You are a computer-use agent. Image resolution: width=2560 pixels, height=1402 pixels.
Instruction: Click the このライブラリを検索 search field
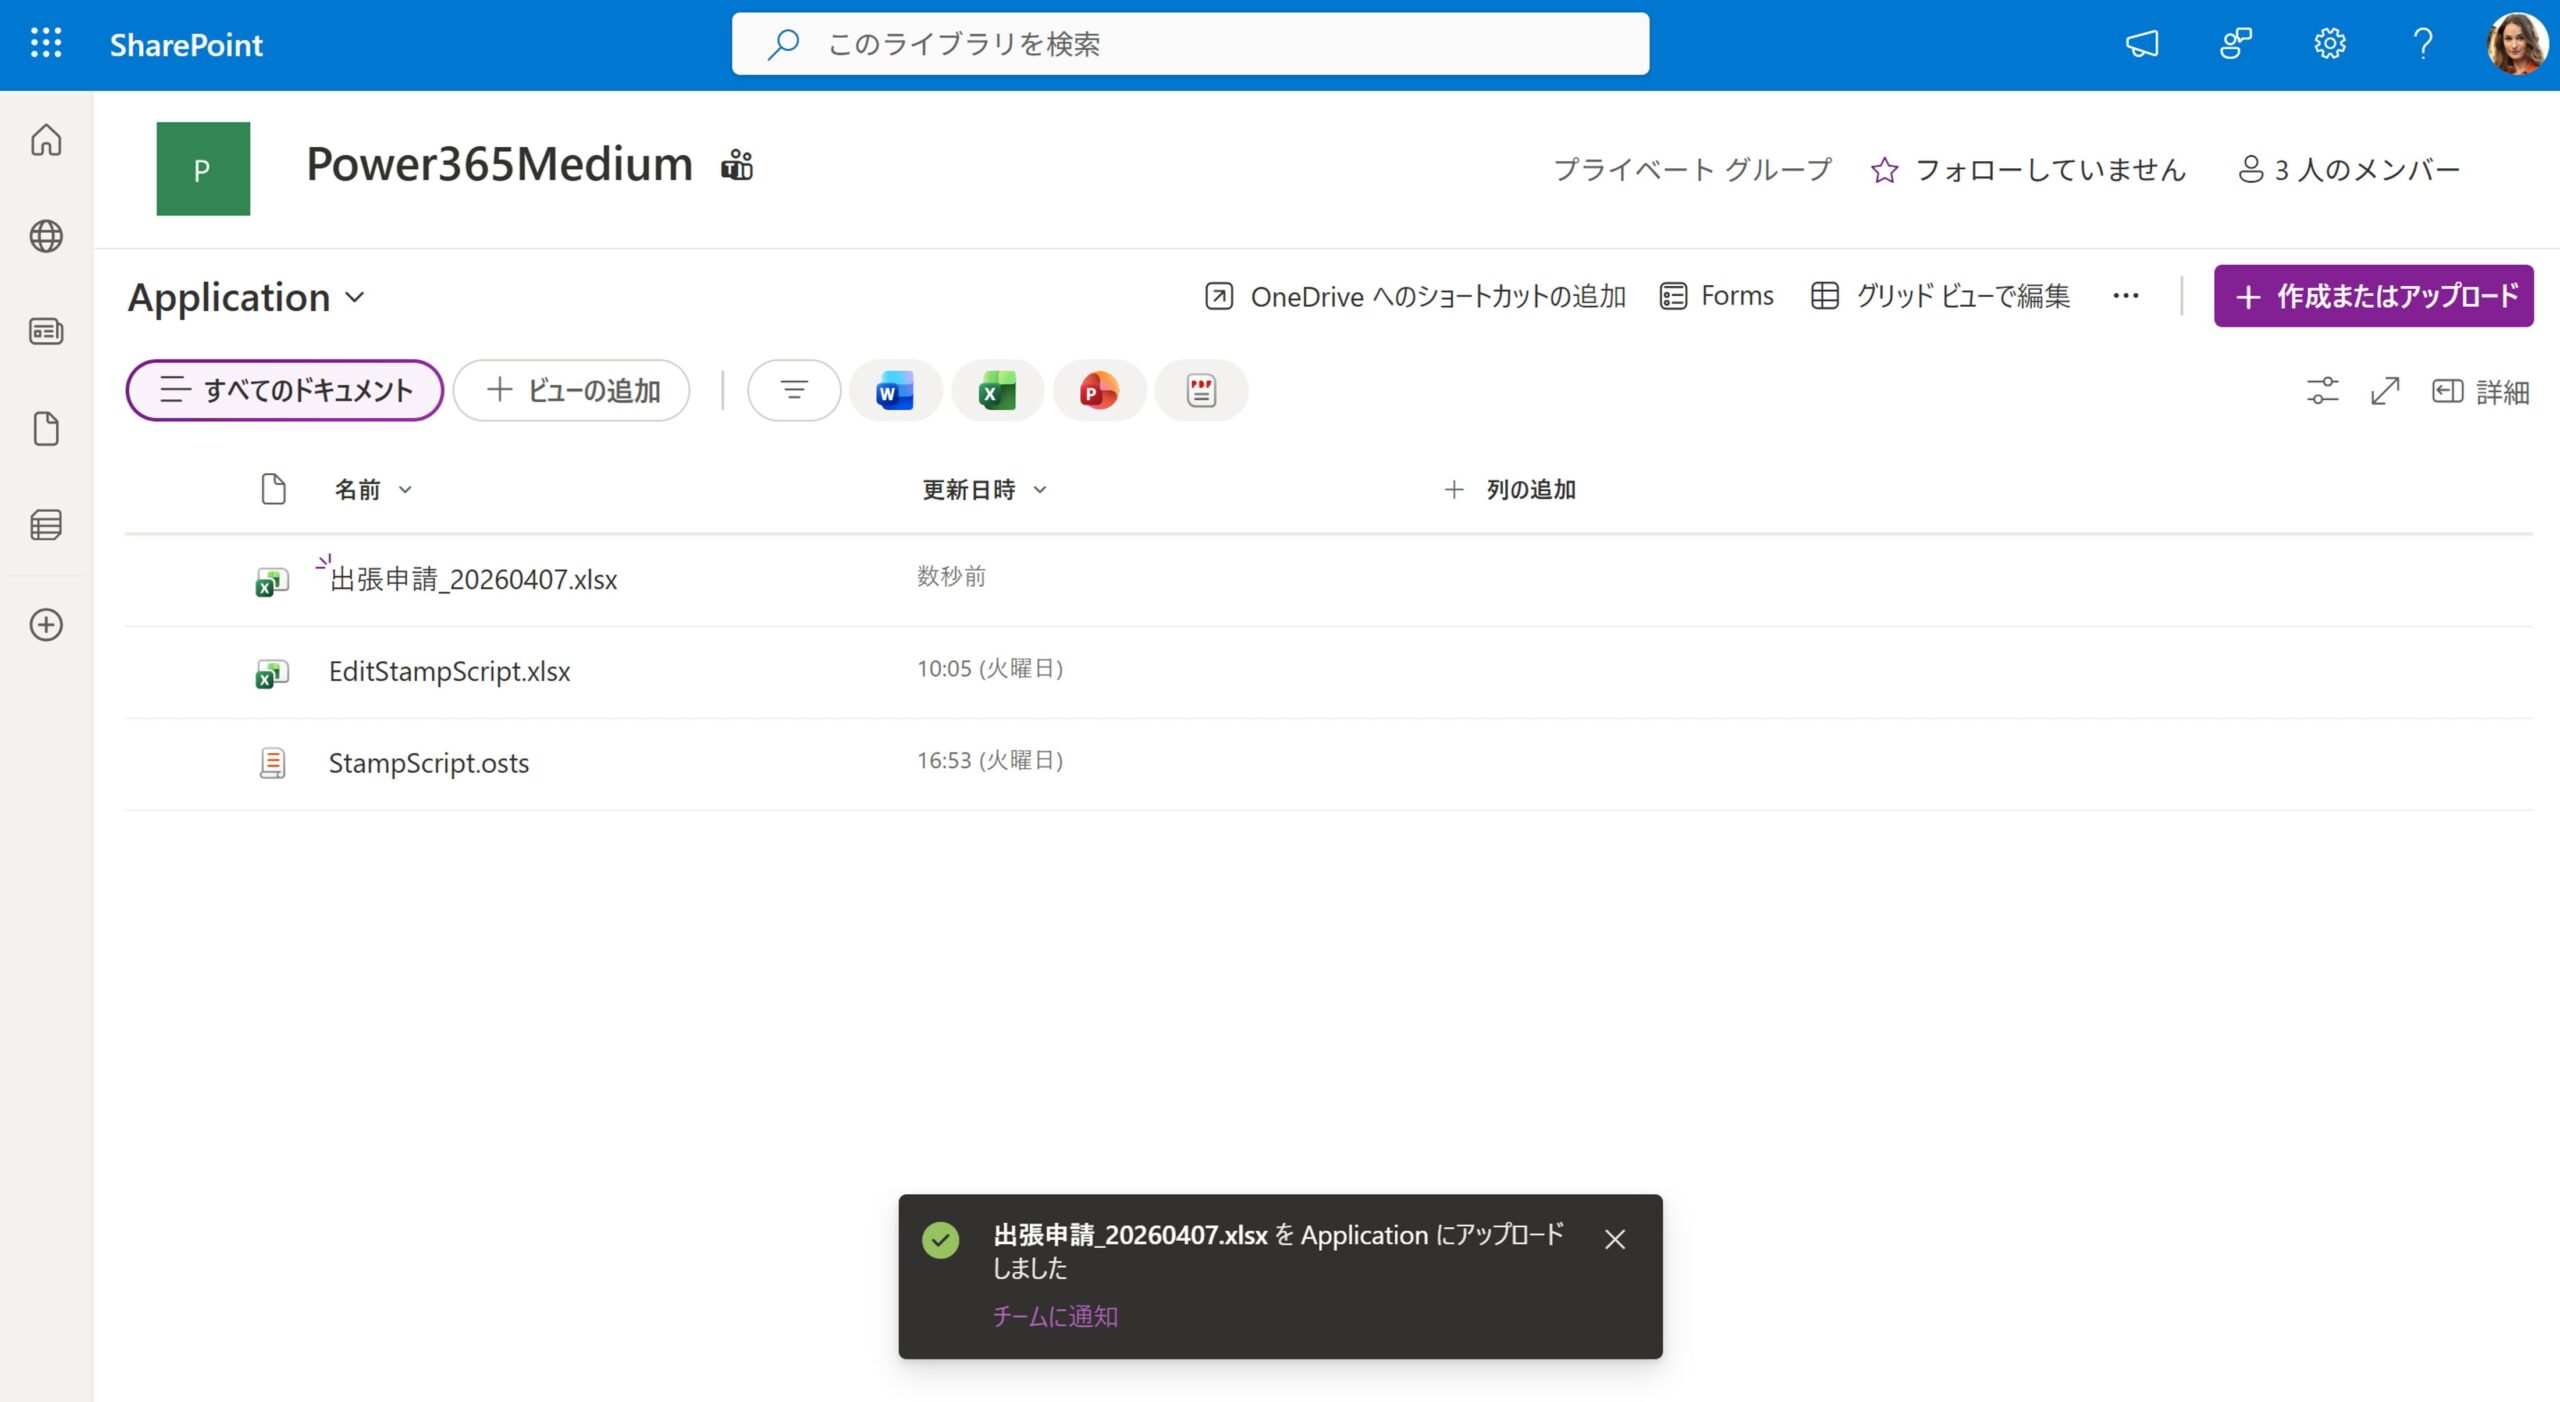click(1188, 43)
